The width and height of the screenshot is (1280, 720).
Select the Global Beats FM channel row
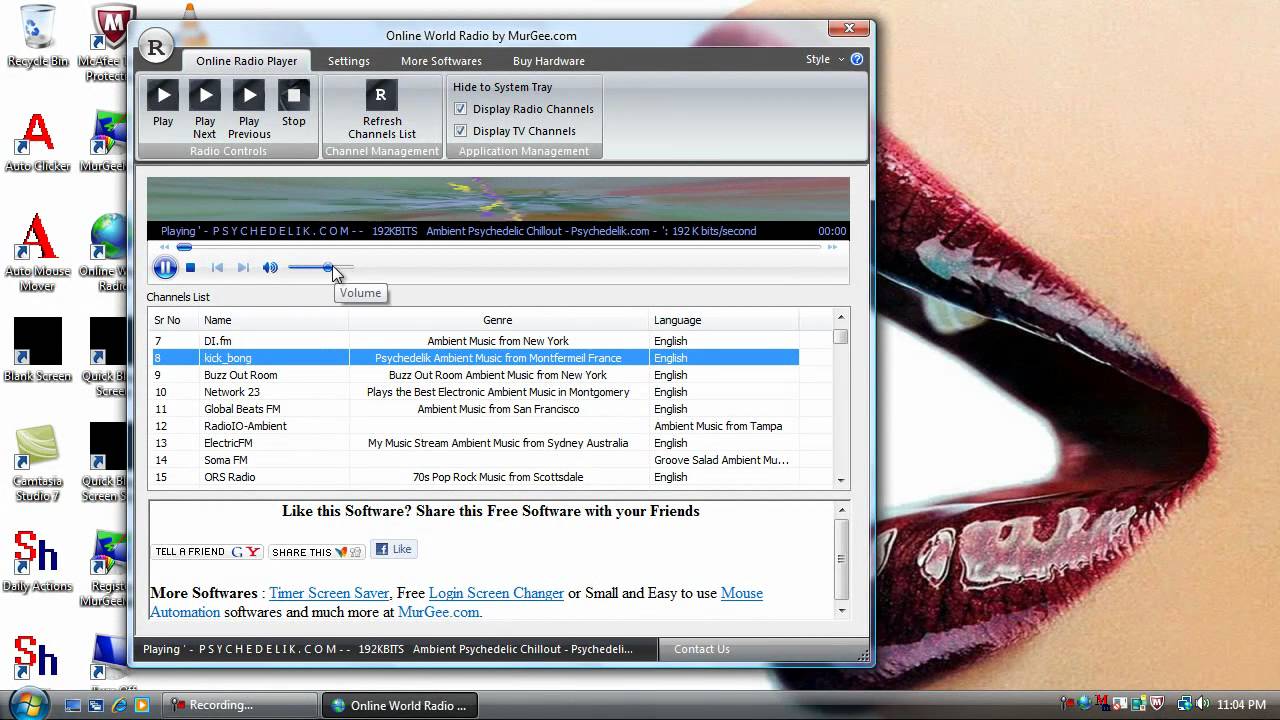click(x=475, y=409)
